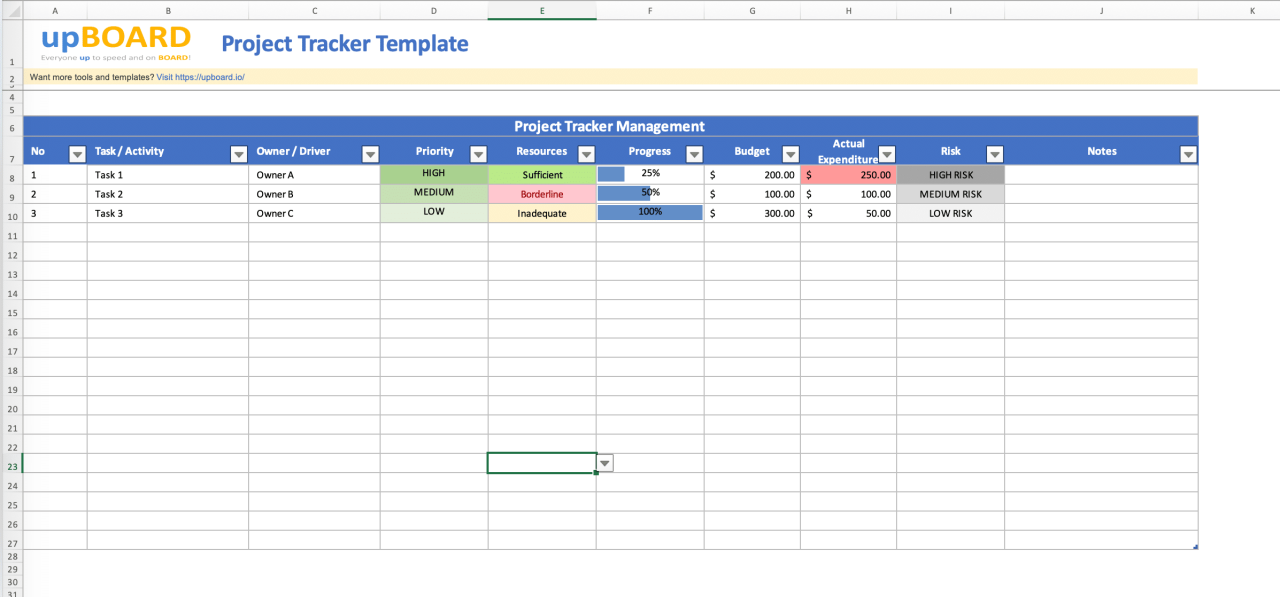1280x597 pixels.
Task: Click the Project Tracker Management title banner
Action: [x=609, y=126]
